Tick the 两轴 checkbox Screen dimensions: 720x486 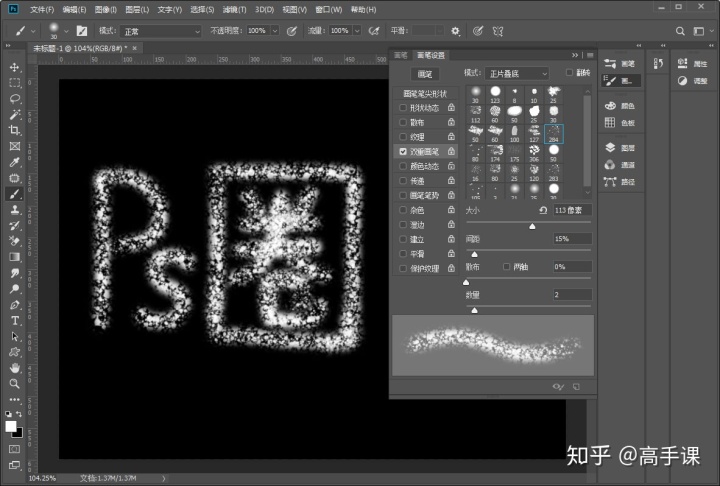click(506, 266)
